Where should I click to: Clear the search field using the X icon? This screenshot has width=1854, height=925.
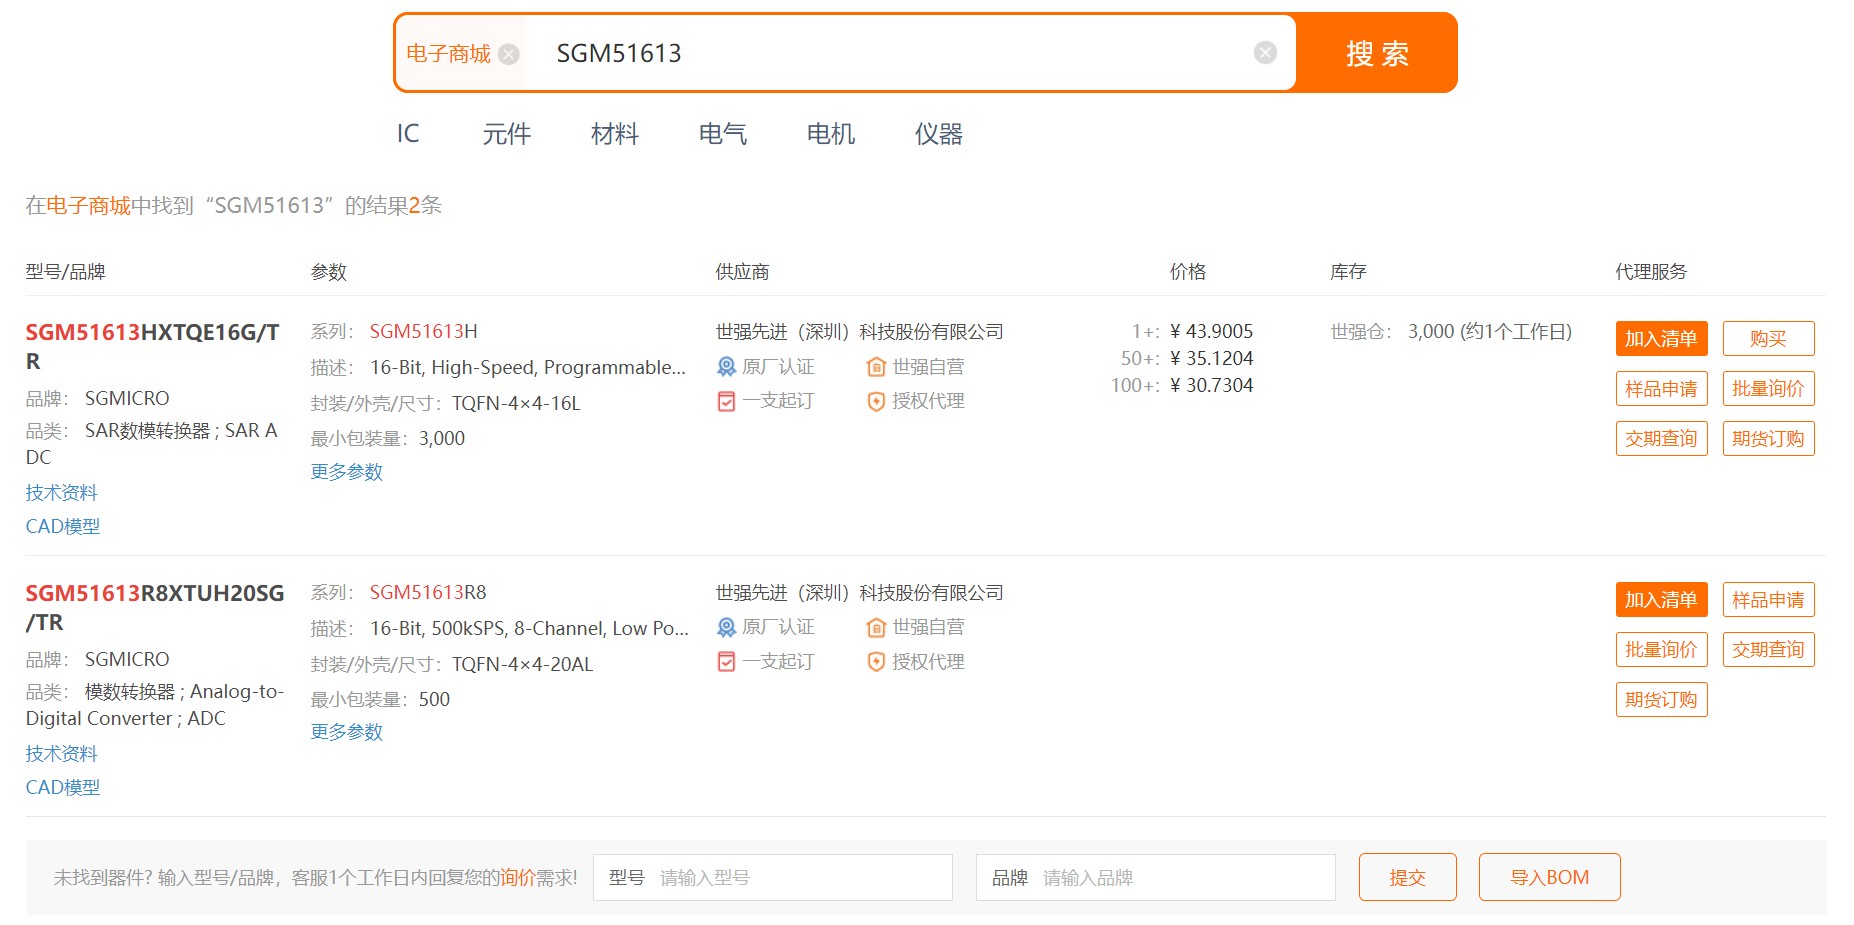[x=1264, y=51]
